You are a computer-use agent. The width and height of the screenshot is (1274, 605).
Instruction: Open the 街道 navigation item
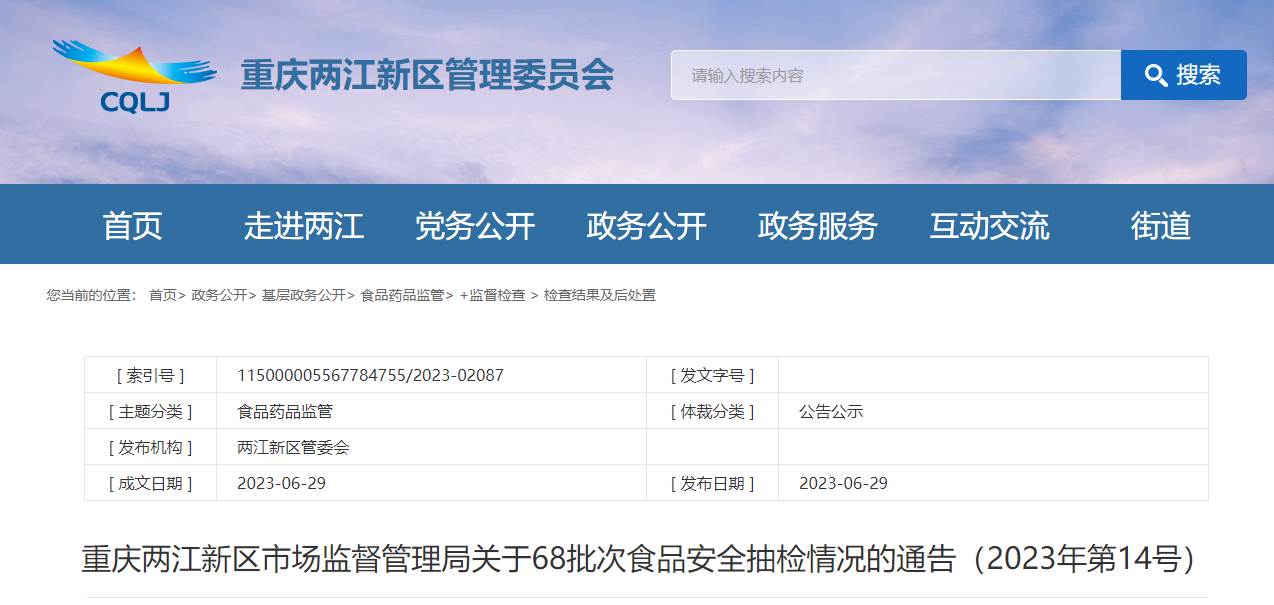tap(1160, 226)
